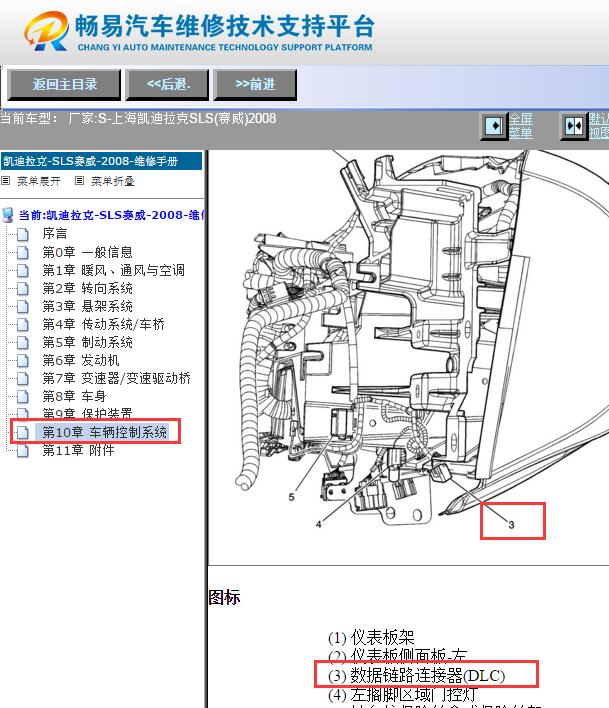Click callout number 4 in diagram

(x=319, y=524)
